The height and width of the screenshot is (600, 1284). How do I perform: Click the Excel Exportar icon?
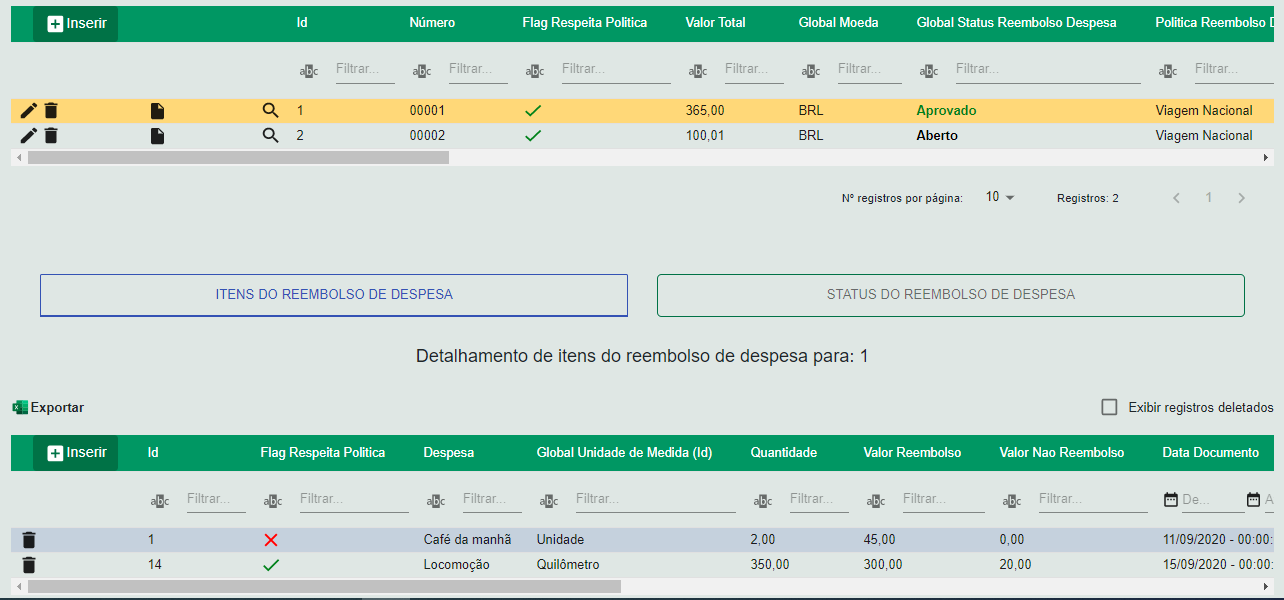tap(20, 407)
